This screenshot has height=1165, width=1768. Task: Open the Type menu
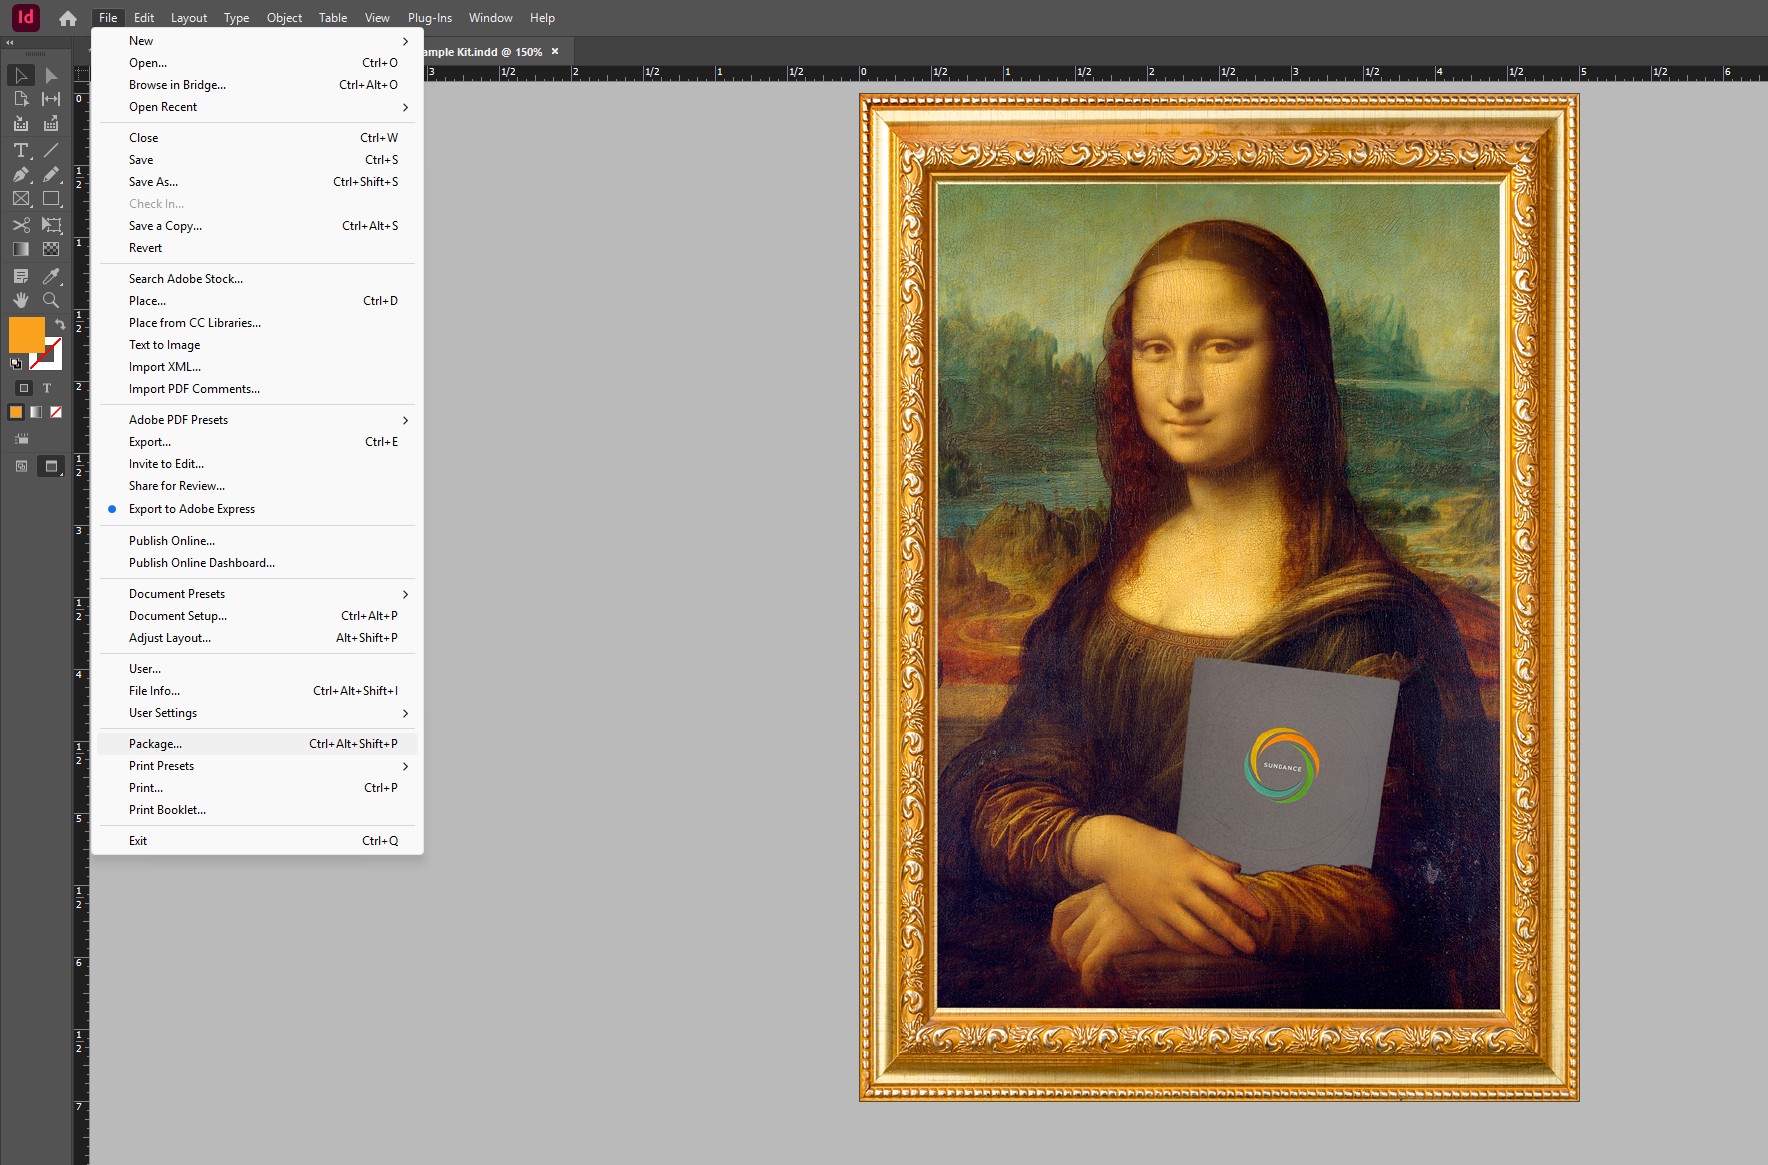tap(236, 18)
